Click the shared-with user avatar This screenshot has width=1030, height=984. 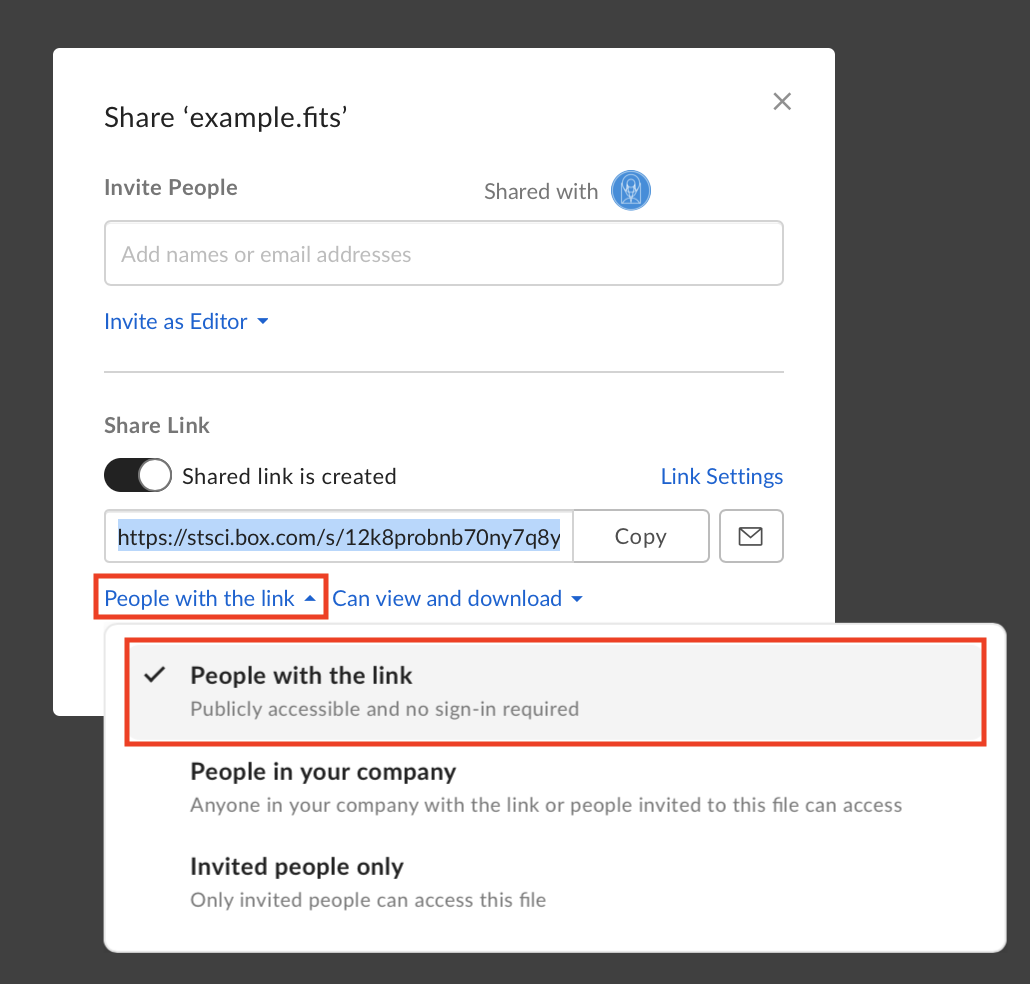tap(631, 190)
